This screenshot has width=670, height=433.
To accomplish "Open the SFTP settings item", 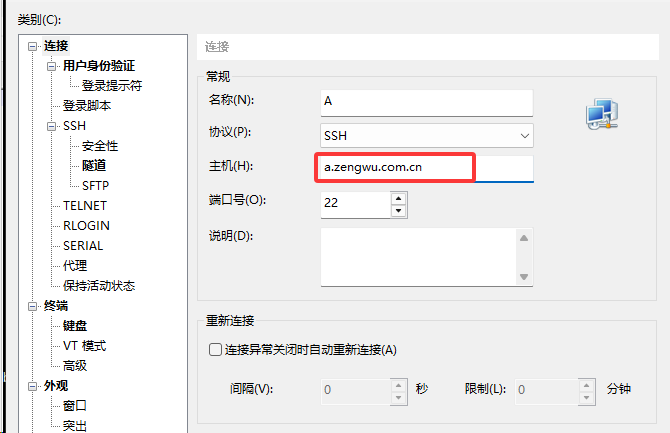I will click(95, 186).
